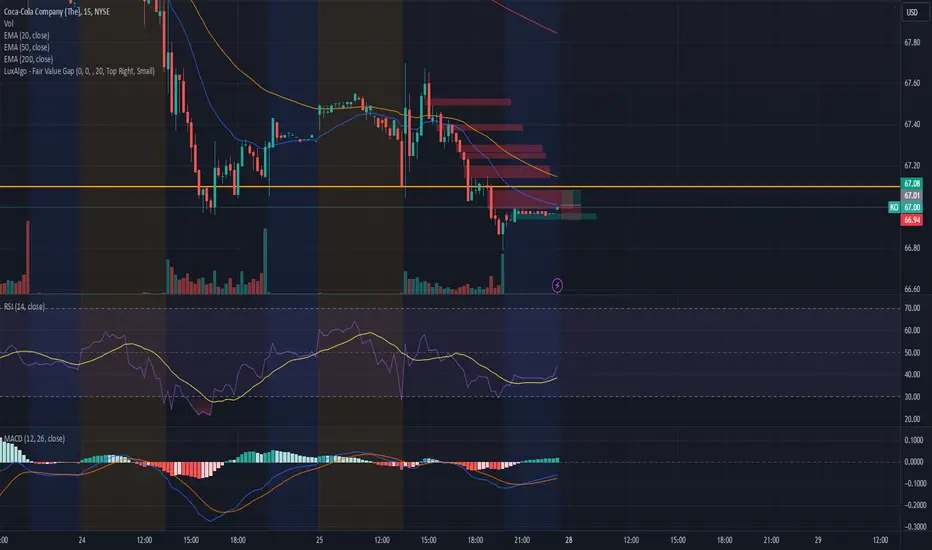Screen dimensions: 932x550
Task: Select the EMA (200, close) legend
Action: tap(29, 59)
